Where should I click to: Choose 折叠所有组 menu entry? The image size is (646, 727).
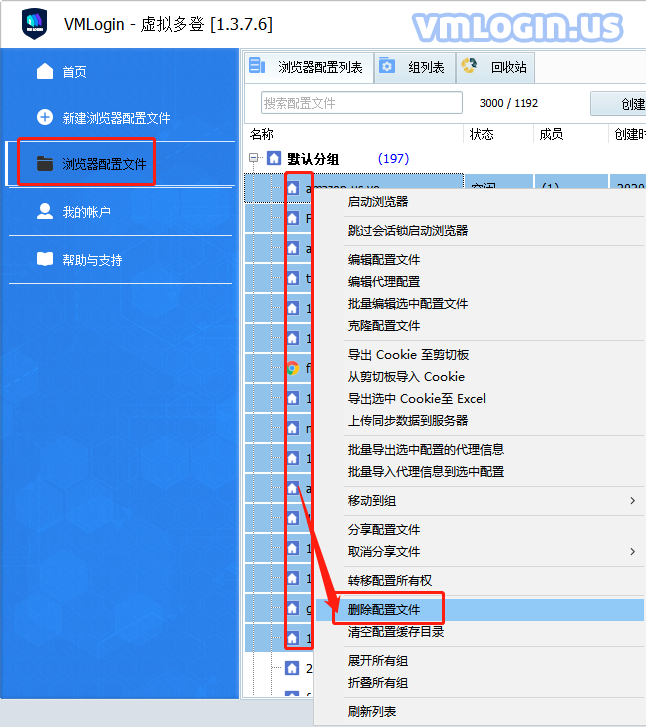coord(378,682)
